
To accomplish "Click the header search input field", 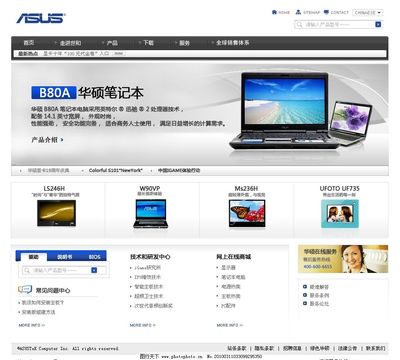I will coord(338,24).
